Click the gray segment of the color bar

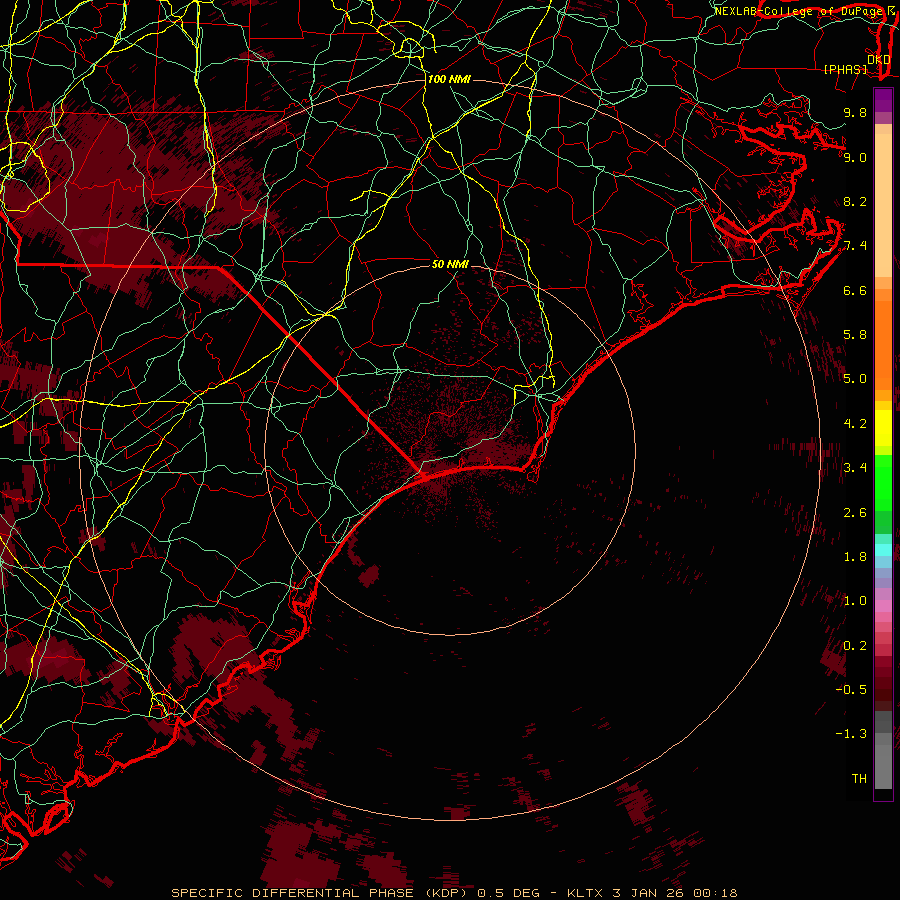point(883,761)
